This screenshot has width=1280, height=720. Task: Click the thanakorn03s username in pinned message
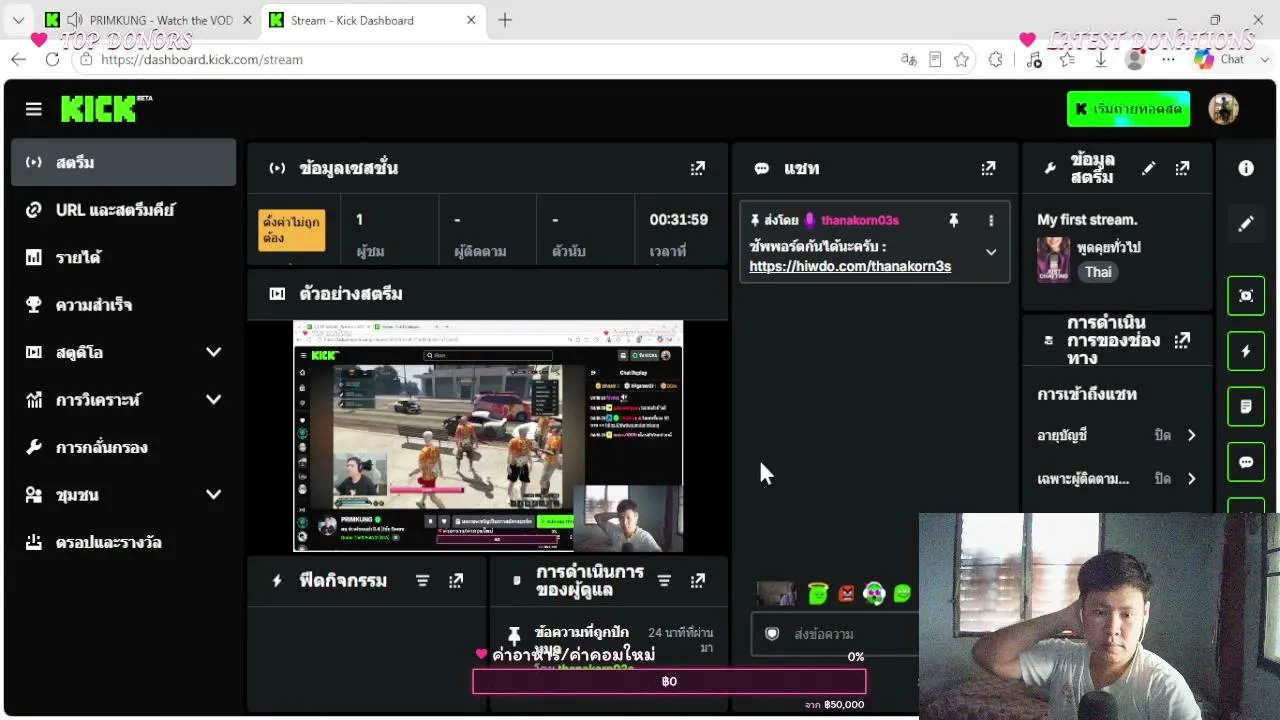(x=860, y=220)
